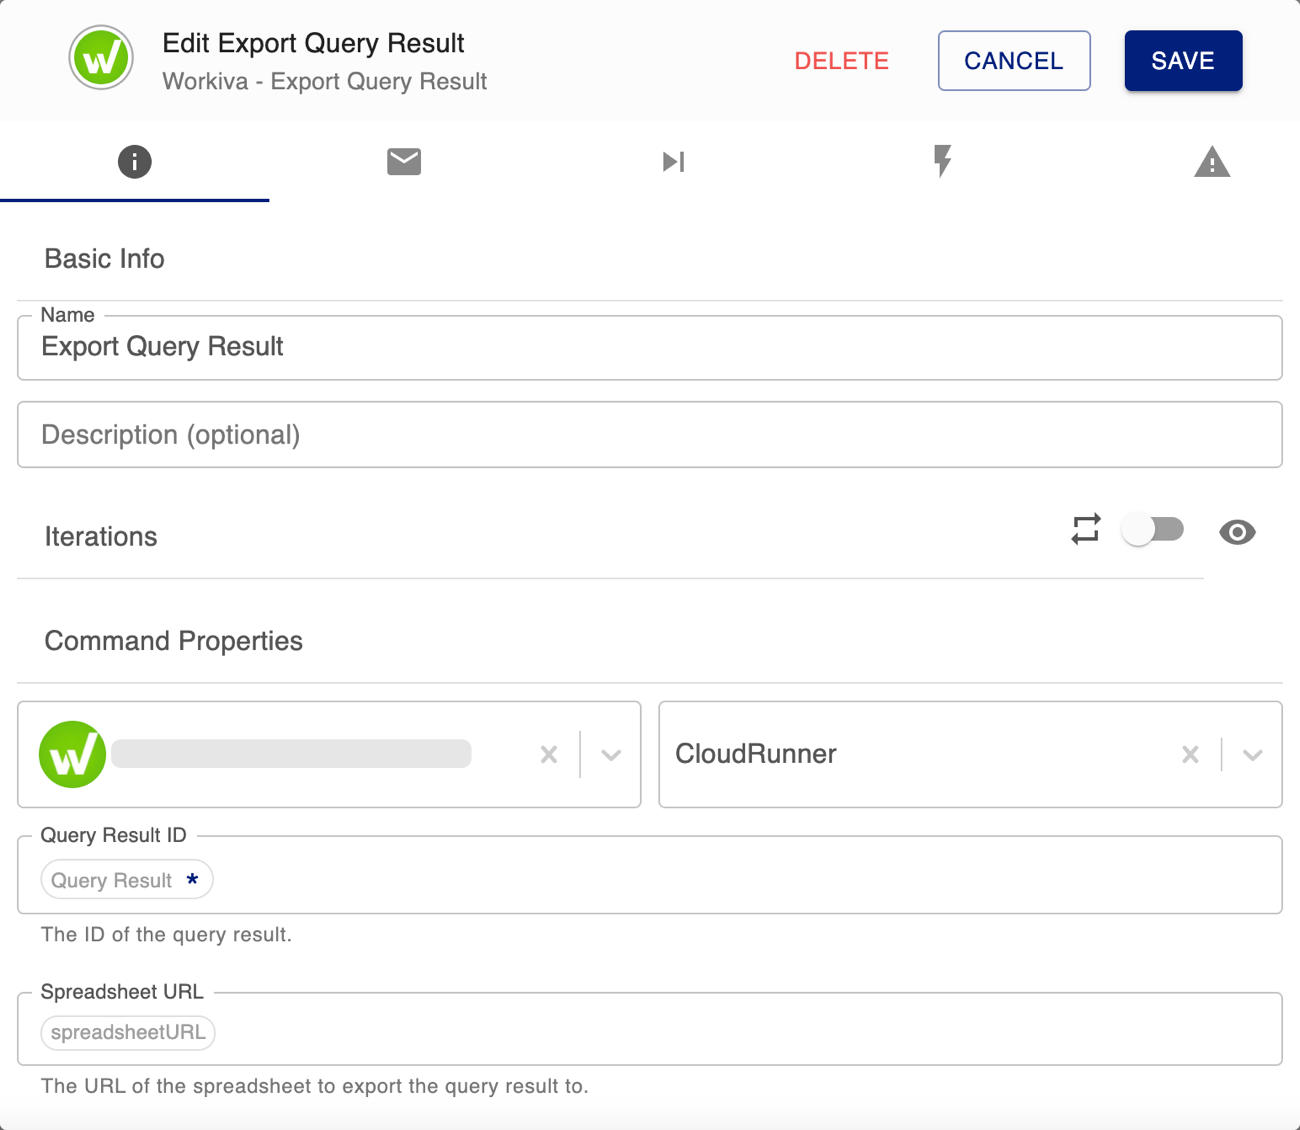
Task: Click DELETE to remove the command
Action: tap(841, 60)
